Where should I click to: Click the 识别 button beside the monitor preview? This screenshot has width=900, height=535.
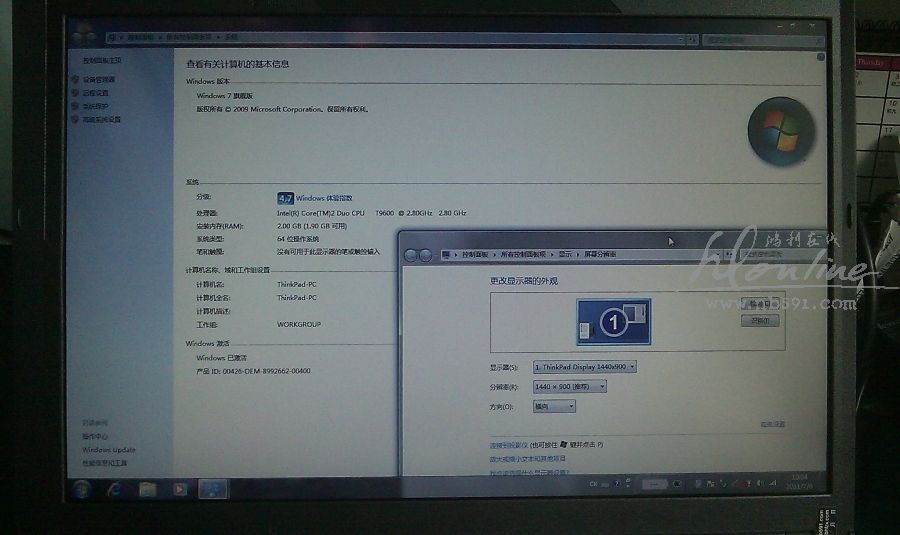pyautogui.click(x=760, y=321)
